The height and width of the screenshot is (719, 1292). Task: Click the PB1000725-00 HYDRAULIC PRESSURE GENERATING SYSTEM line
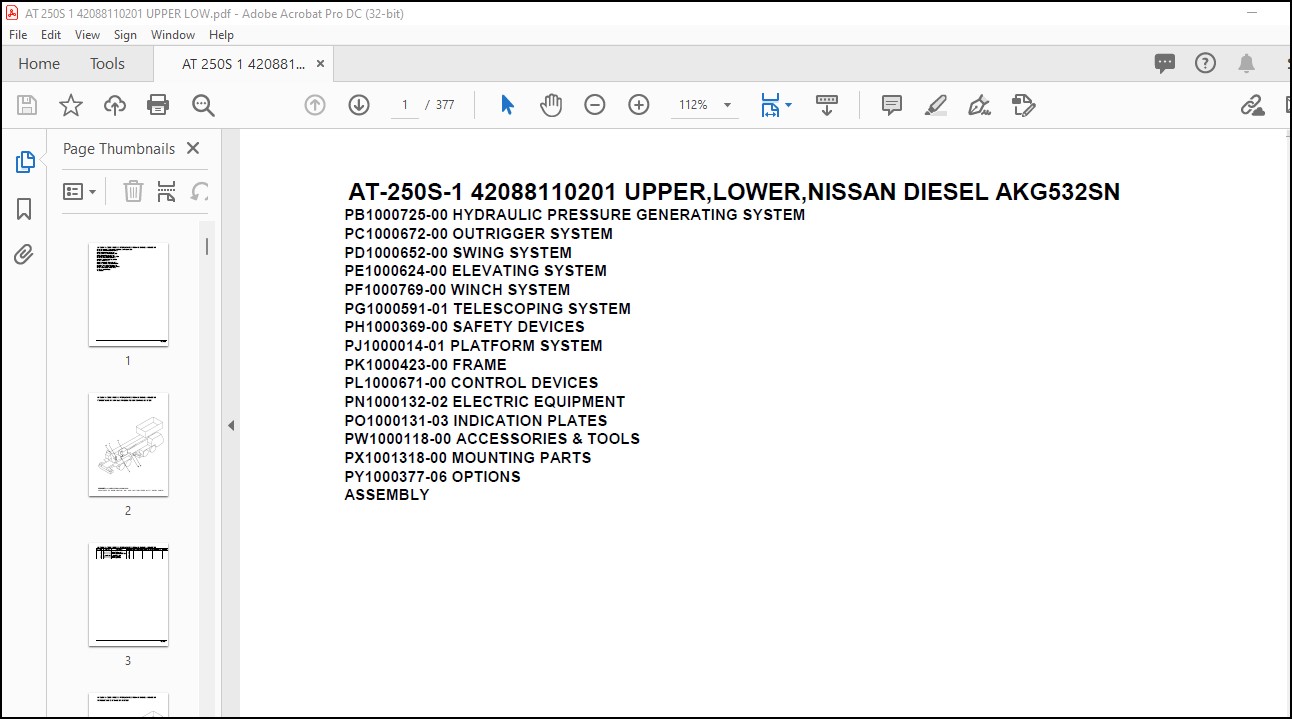point(575,215)
